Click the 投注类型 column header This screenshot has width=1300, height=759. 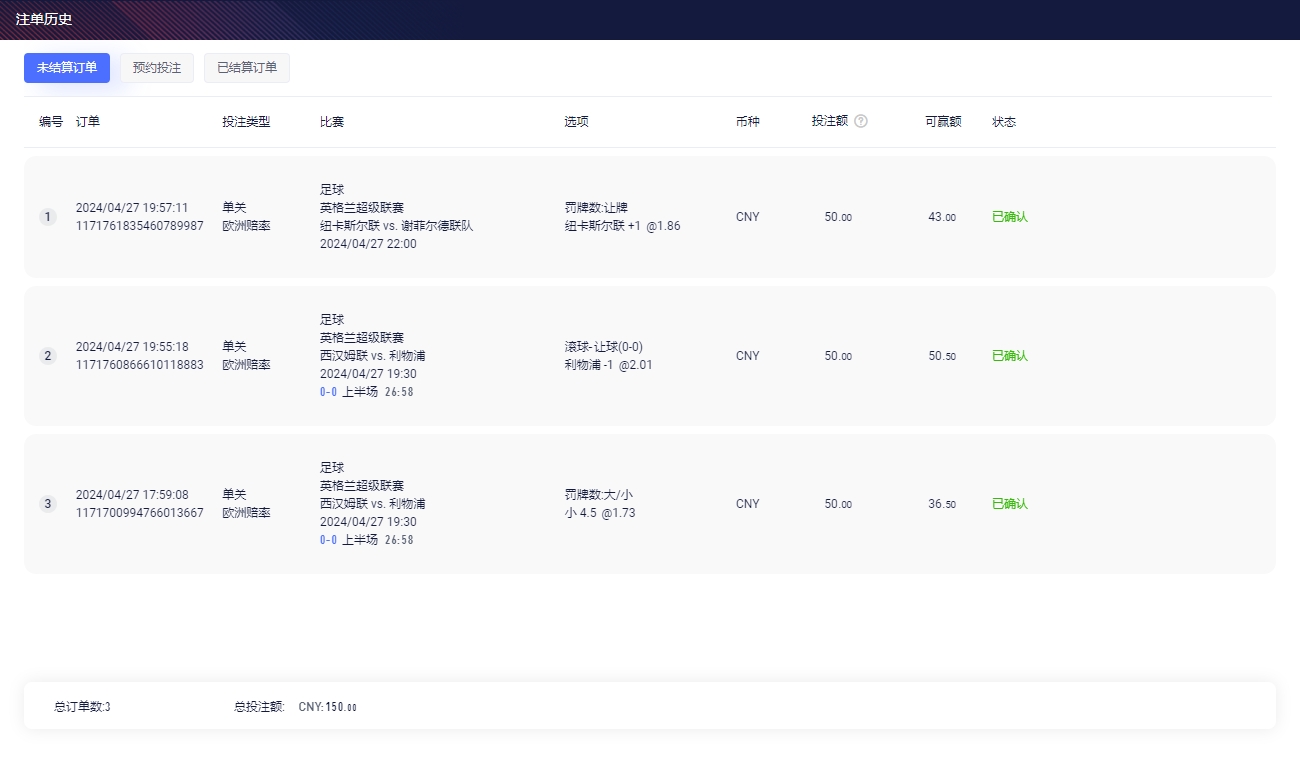pyautogui.click(x=246, y=122)
